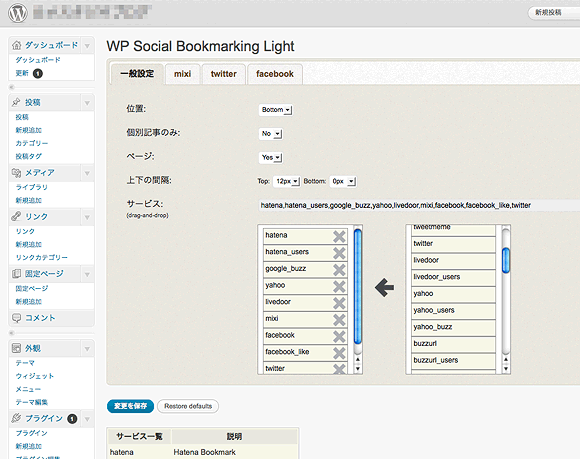Image resolution: width=580 pixels, height=459 pixels.
Task: Click the サービス text input field
Action: [x=420, y=205]
